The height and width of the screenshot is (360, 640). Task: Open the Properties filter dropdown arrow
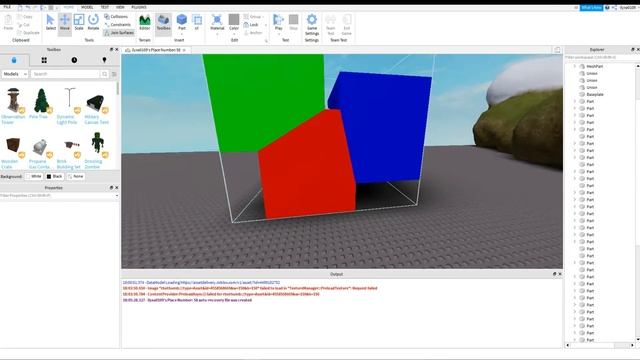tap(117, 196)
